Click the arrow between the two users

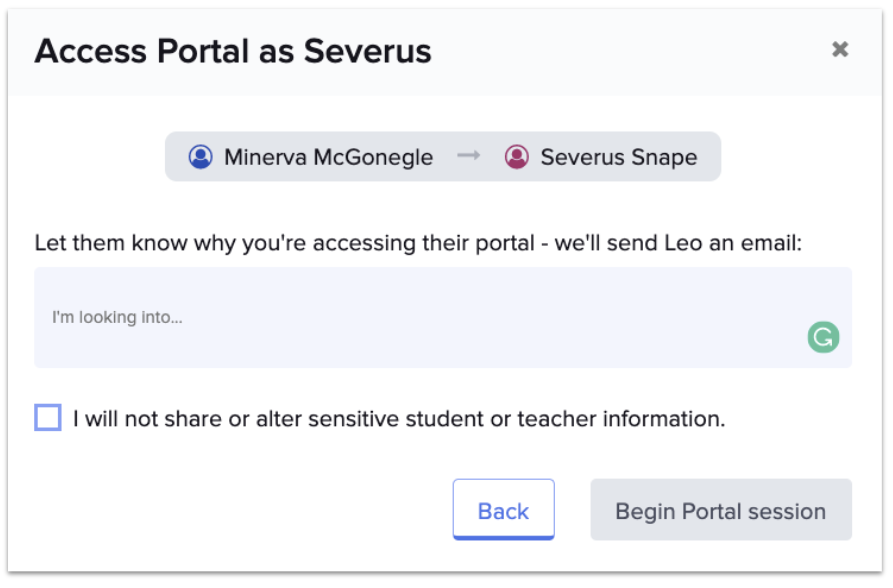(x=469, y=157)
